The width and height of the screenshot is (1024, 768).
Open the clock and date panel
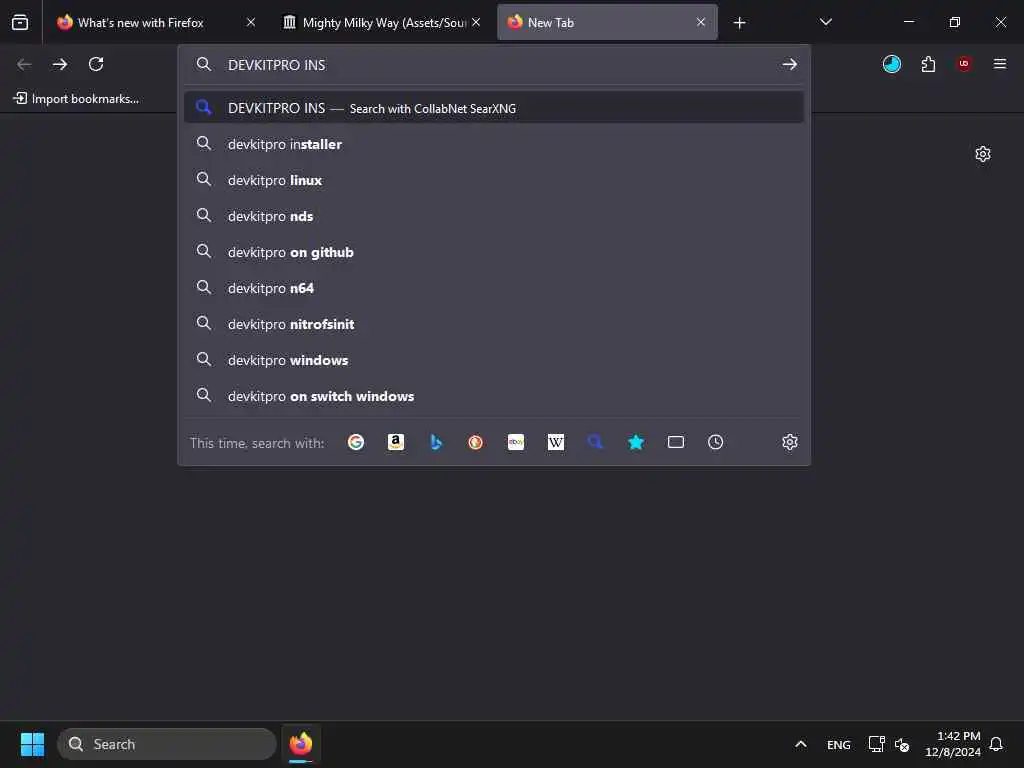point(953,744)
